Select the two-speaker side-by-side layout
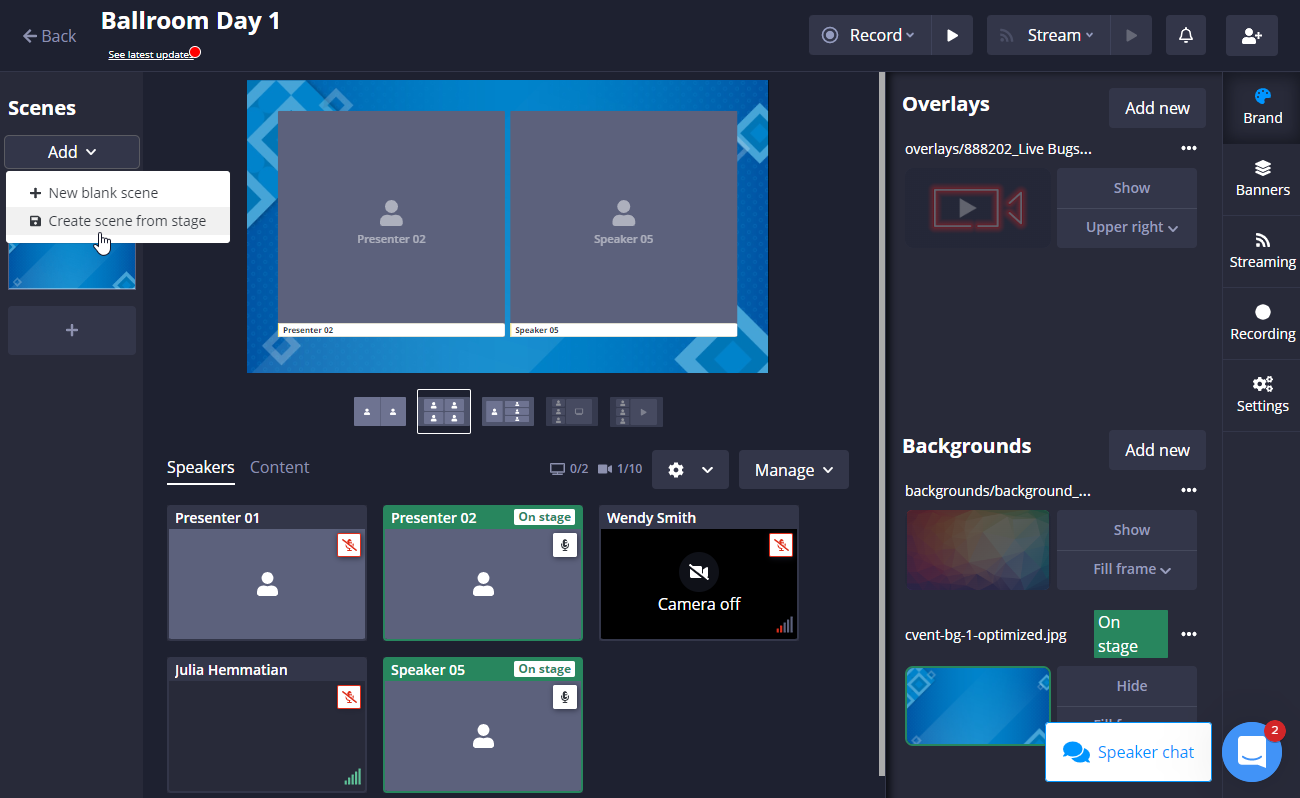Image resolution: width=1300 pixels, height=798 pixels. click(x=380, y=411)
